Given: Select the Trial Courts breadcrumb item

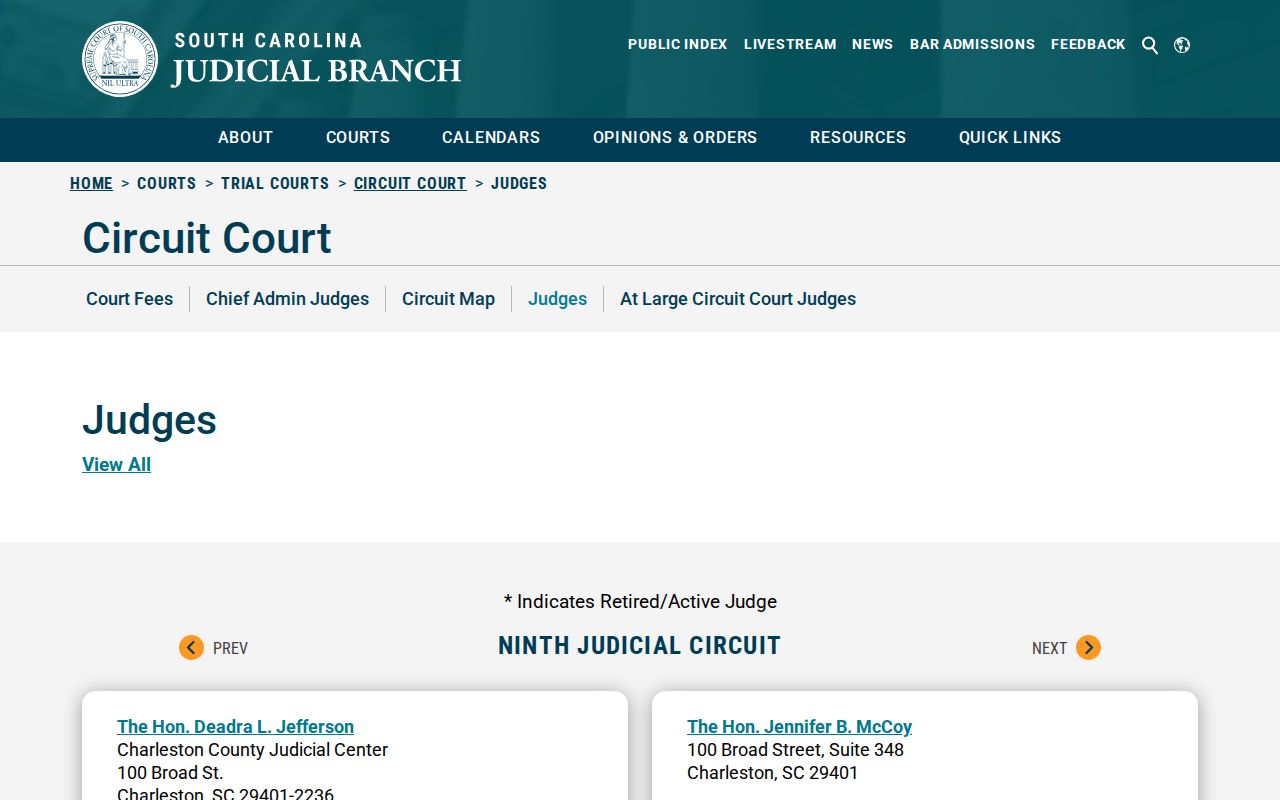Looking at the screenshot, I should (275, 184).
